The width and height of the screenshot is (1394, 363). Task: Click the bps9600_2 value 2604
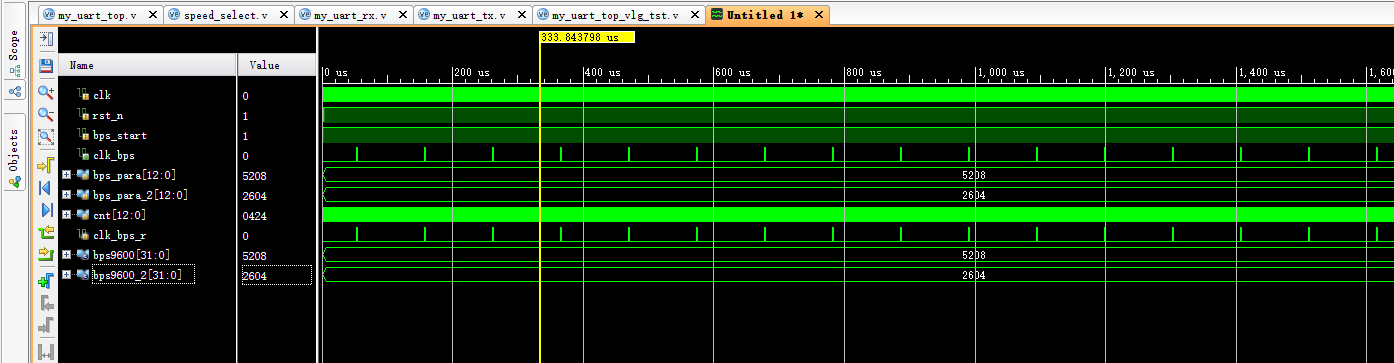click(x=254, y=275)
